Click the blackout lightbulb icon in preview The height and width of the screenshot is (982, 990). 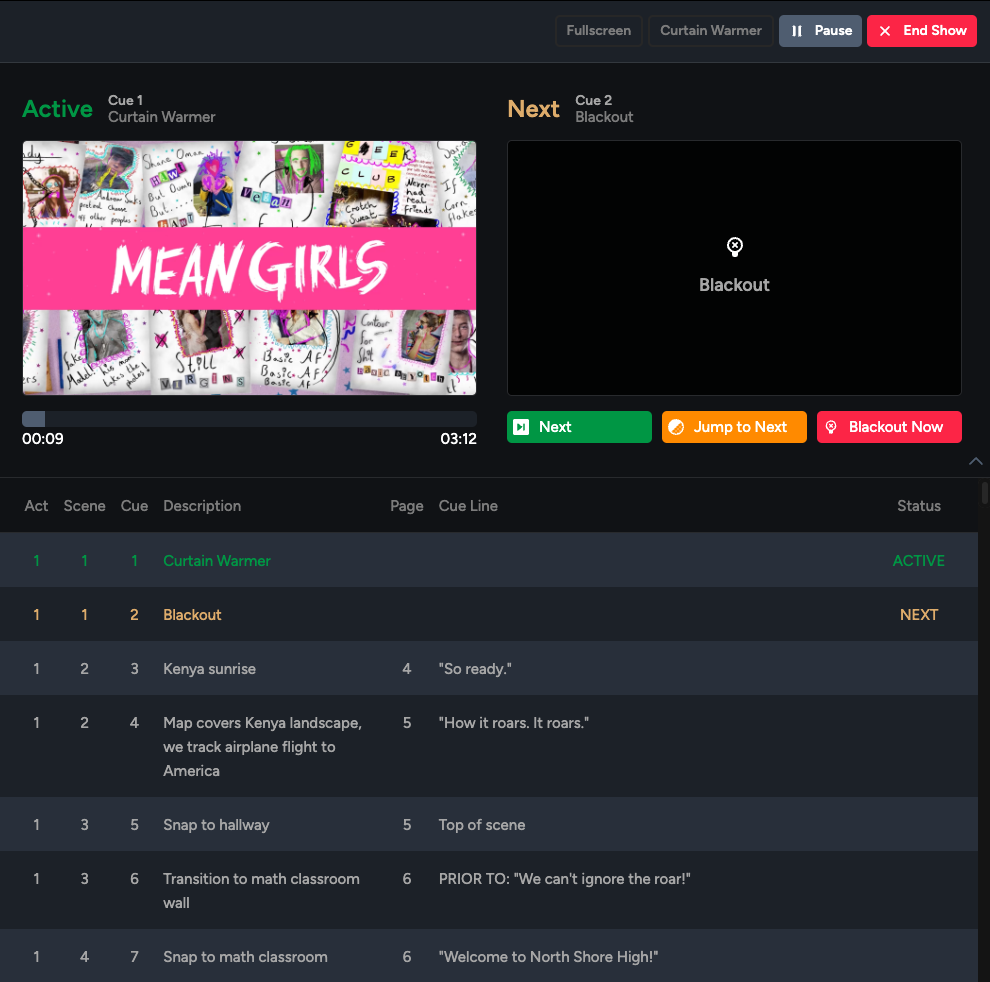click(734, 246)
